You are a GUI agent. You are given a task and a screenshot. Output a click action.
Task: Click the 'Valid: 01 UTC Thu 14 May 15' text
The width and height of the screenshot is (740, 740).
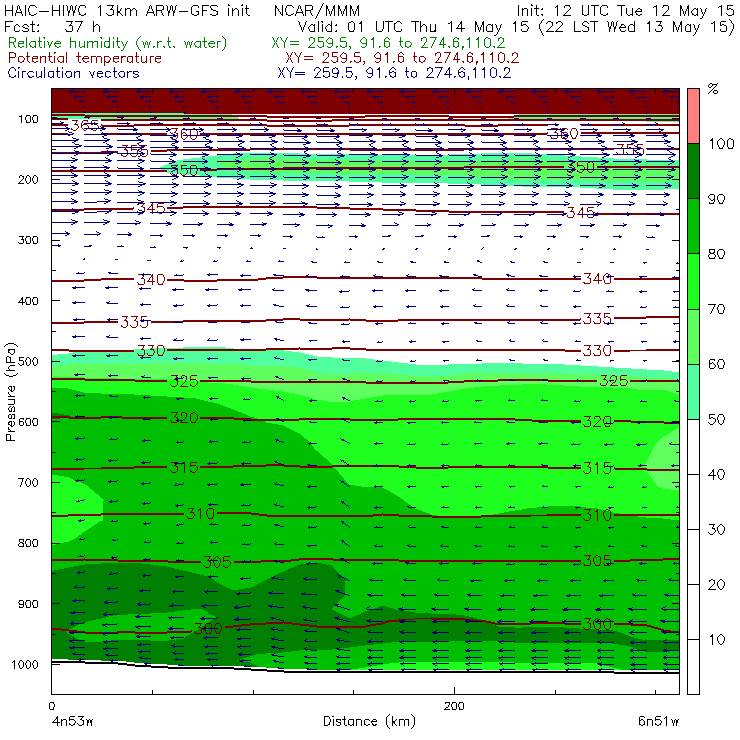coord(415,26)
